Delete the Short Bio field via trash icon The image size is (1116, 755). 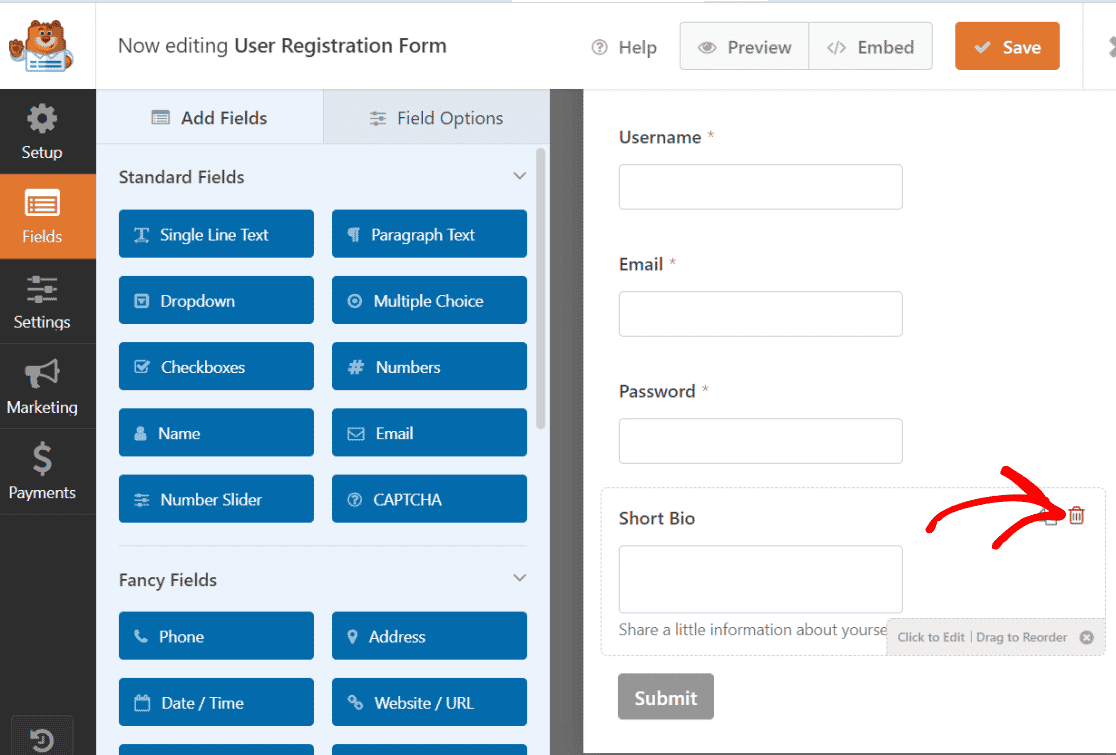(x=1076, y=516)
